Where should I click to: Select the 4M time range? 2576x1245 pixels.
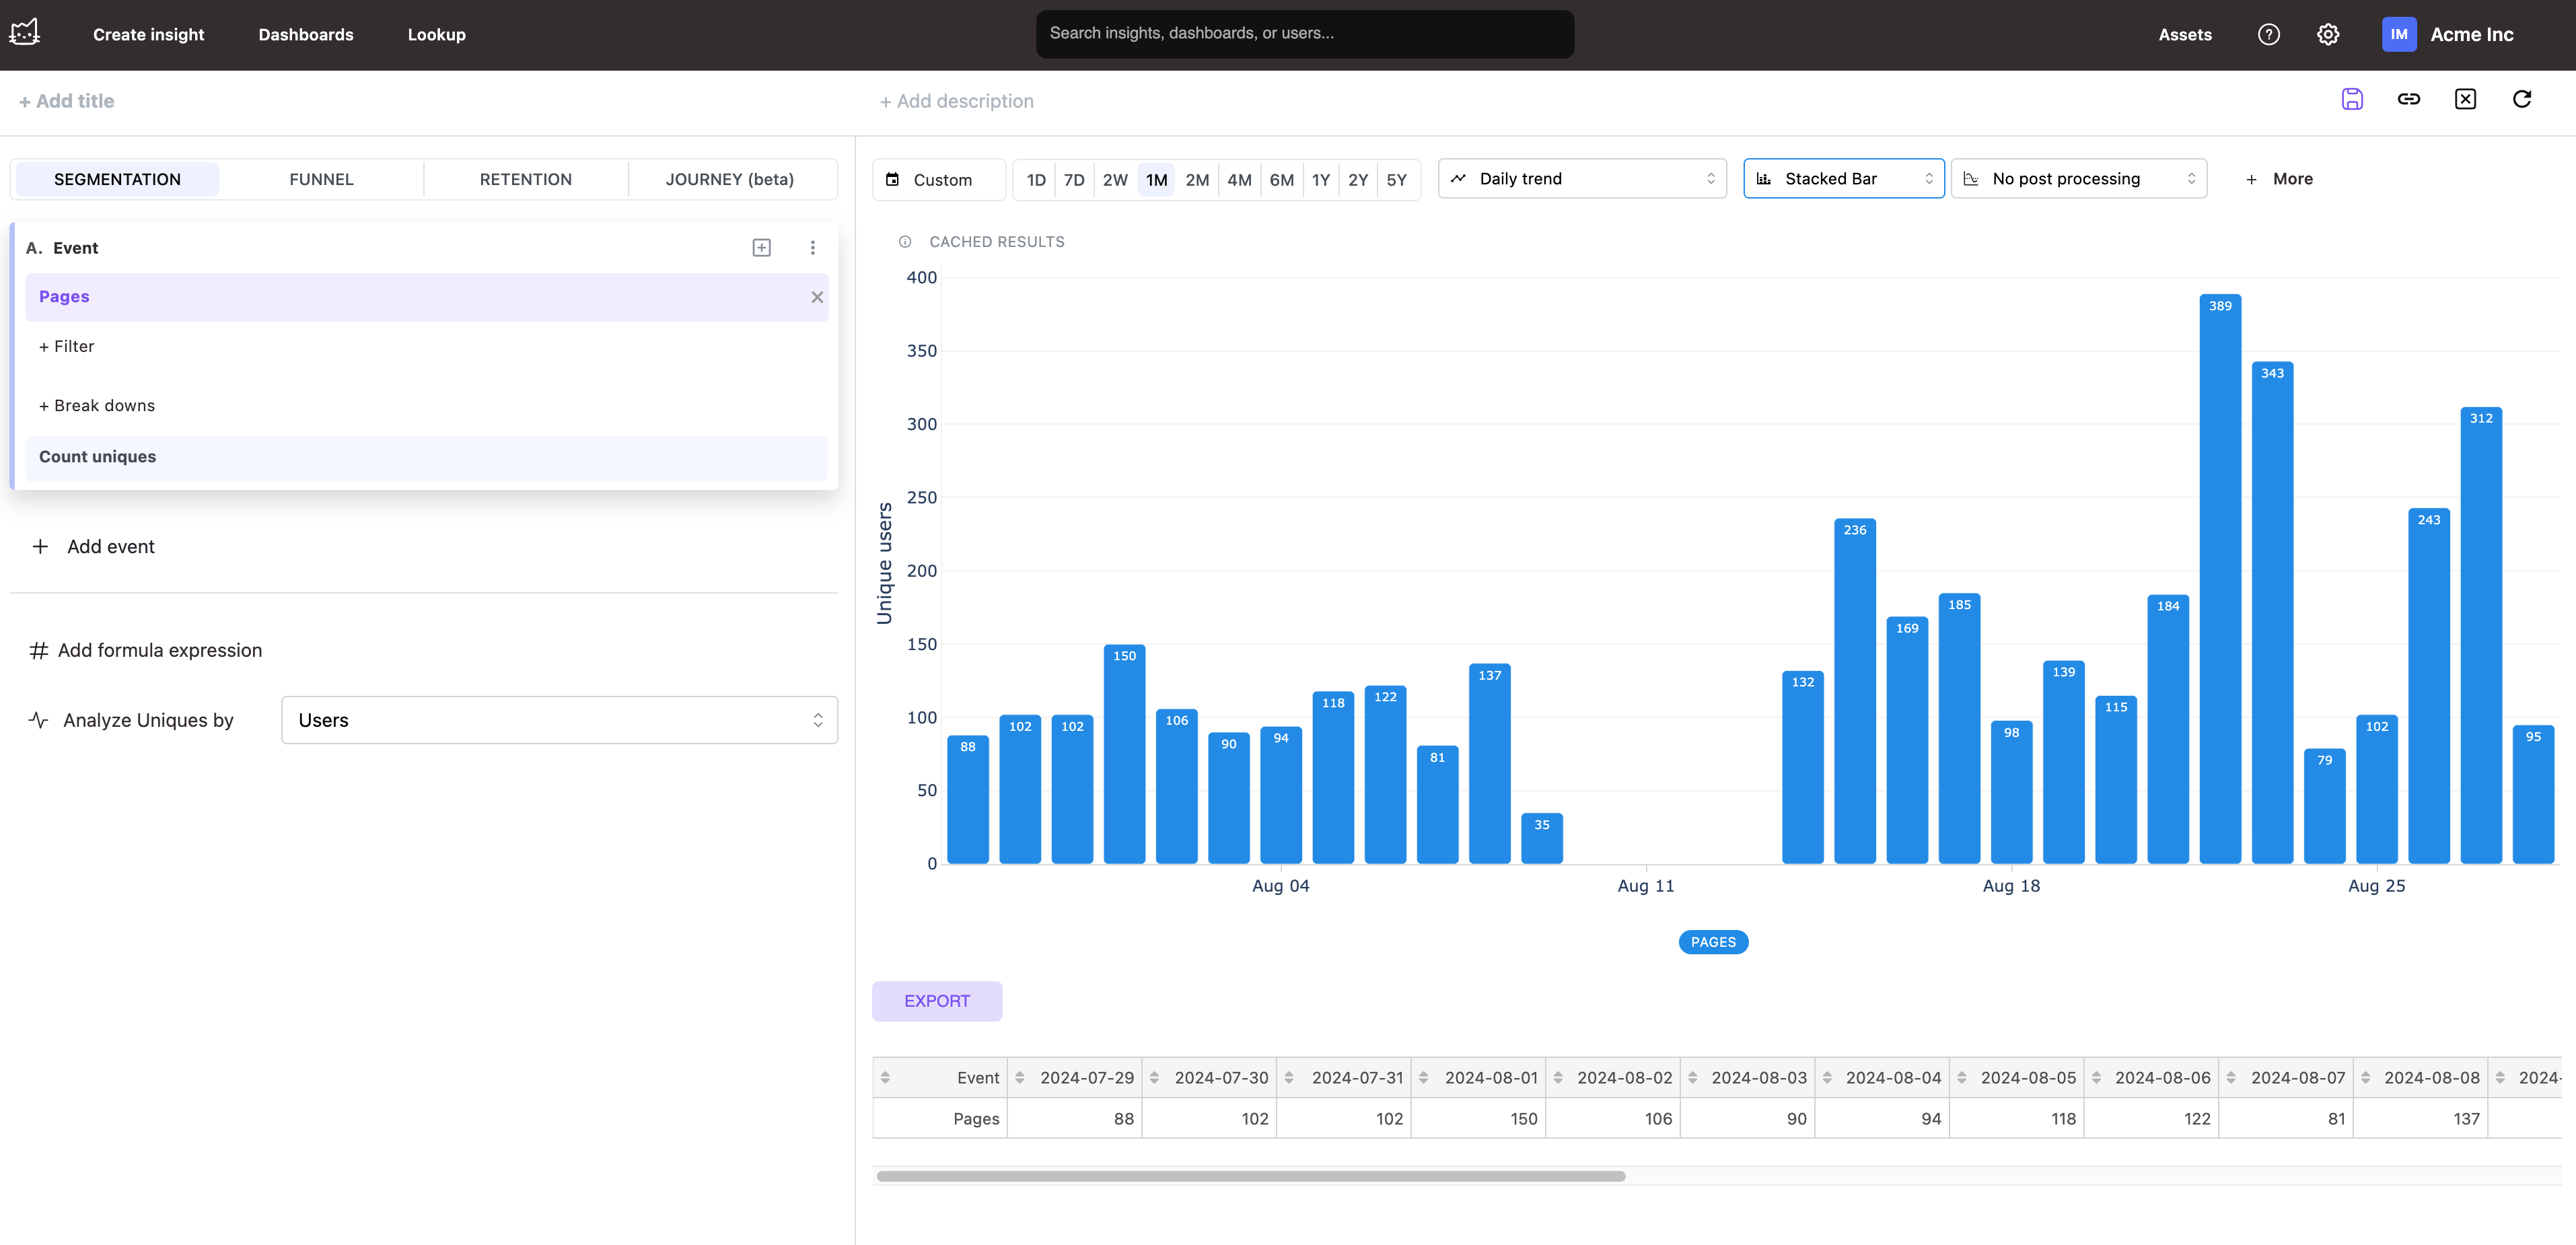(x=1239, y=180)
